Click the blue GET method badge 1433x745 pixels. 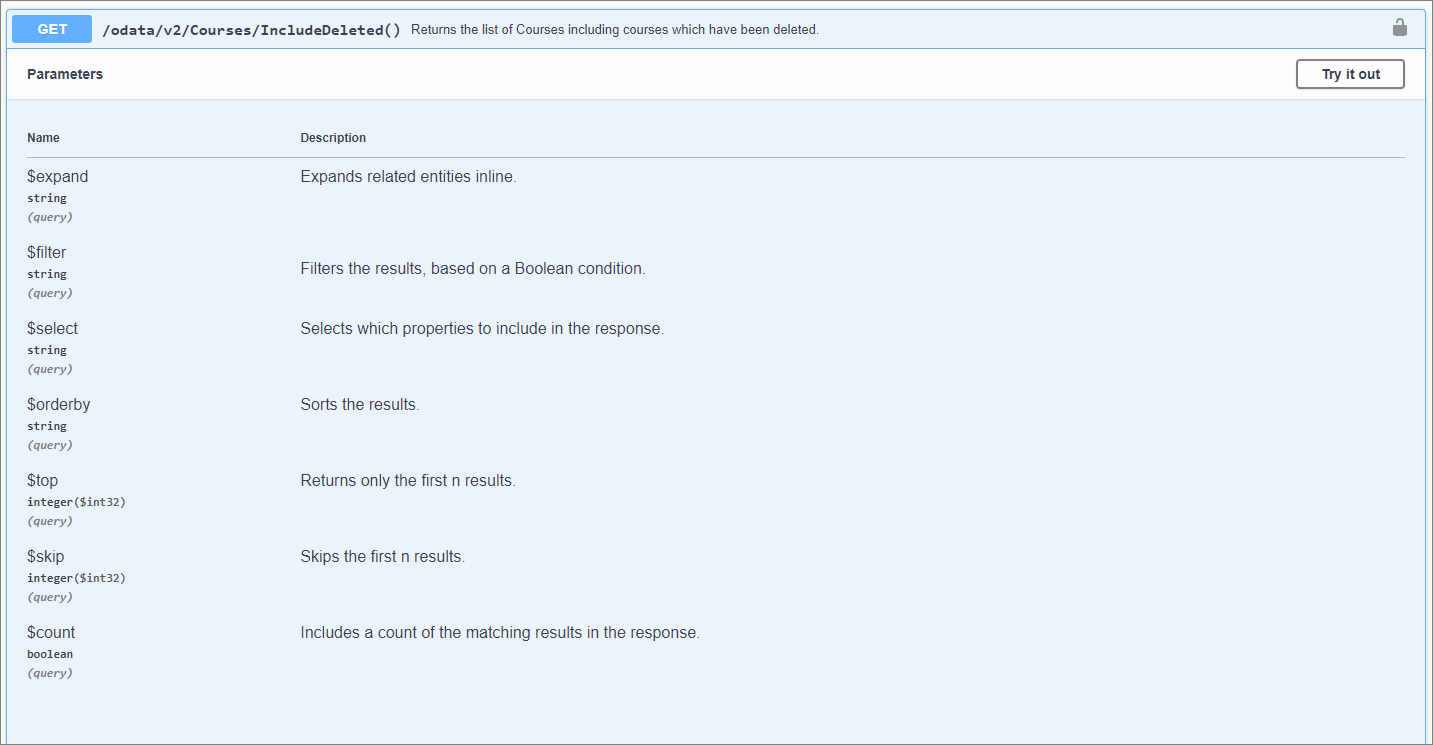point(52,30)
